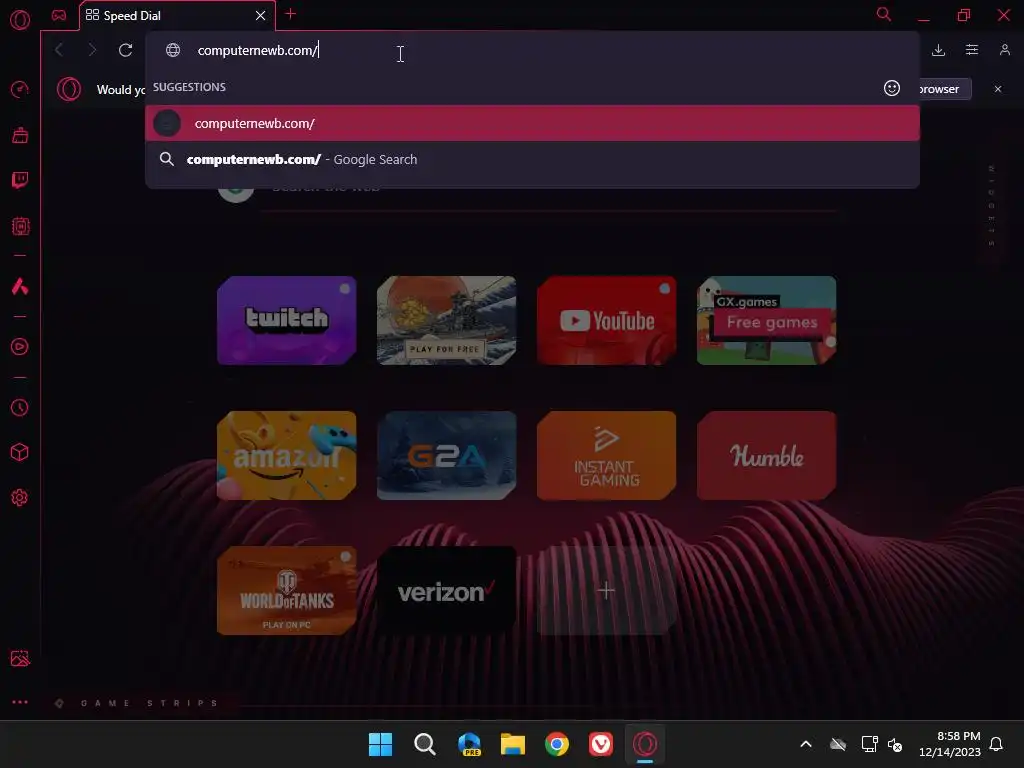Open the Verizon speed dial tile
Viewport: 1024px width, 768px height.
pos(447,590)
